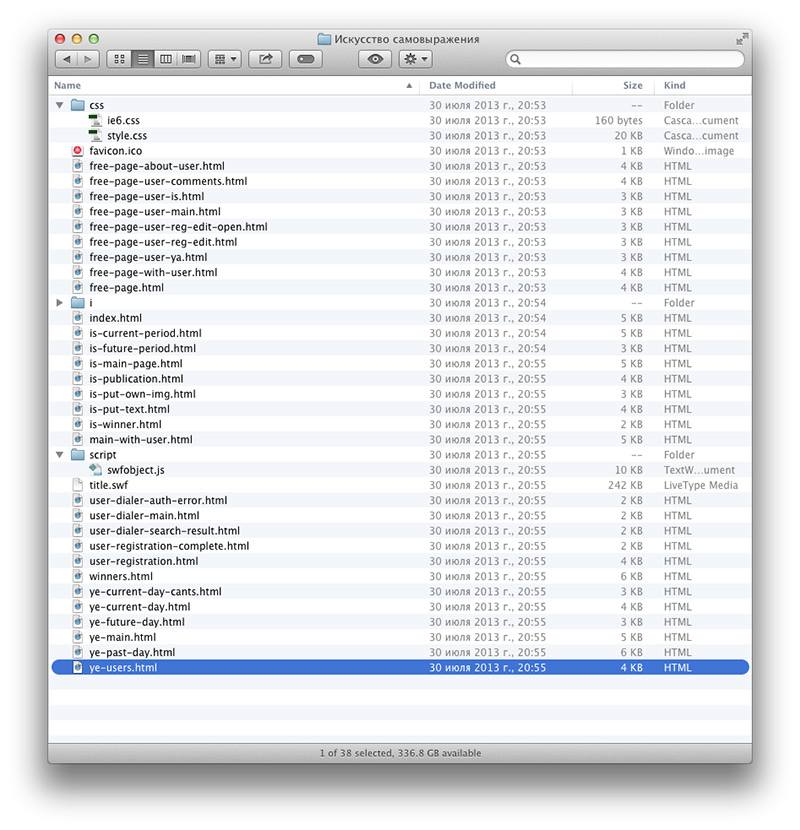Expand the i folder disclosure triangle

(x=60, y=303)
